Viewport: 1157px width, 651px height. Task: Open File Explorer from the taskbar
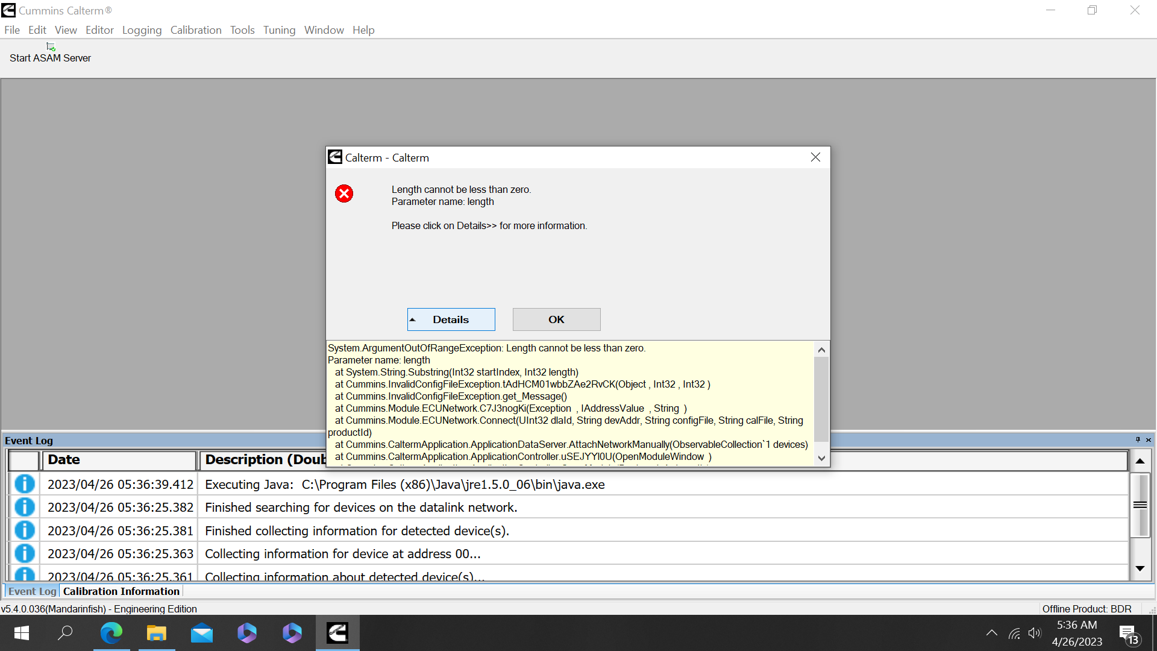[x=156, y=633]
